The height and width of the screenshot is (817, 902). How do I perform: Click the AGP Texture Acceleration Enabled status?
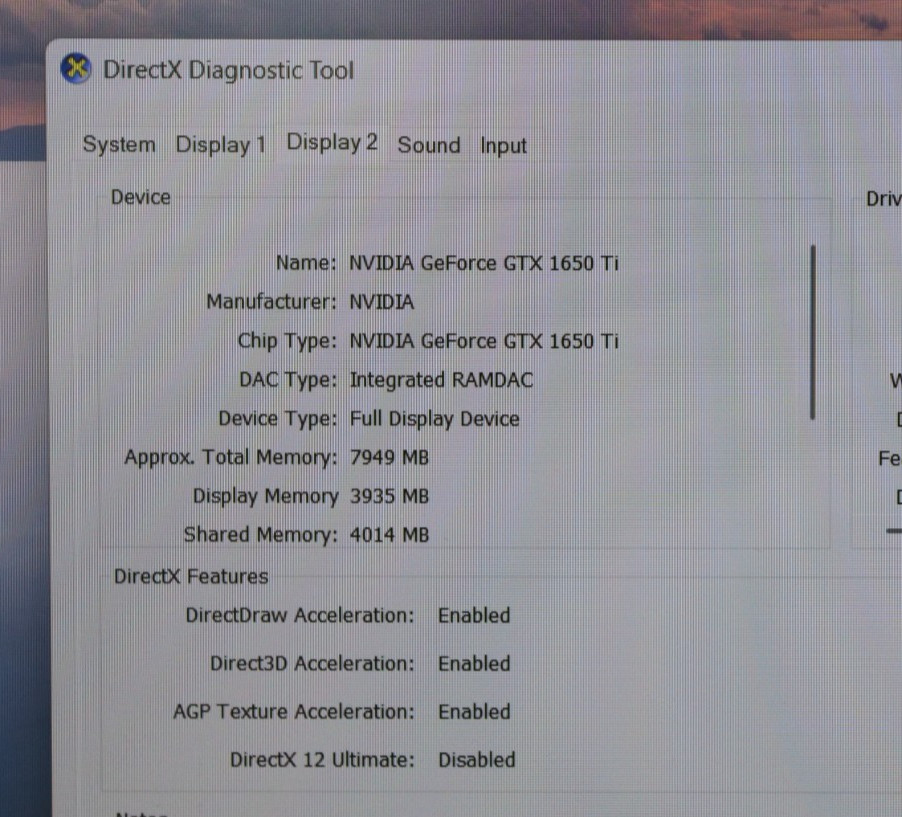coord(474,712)
